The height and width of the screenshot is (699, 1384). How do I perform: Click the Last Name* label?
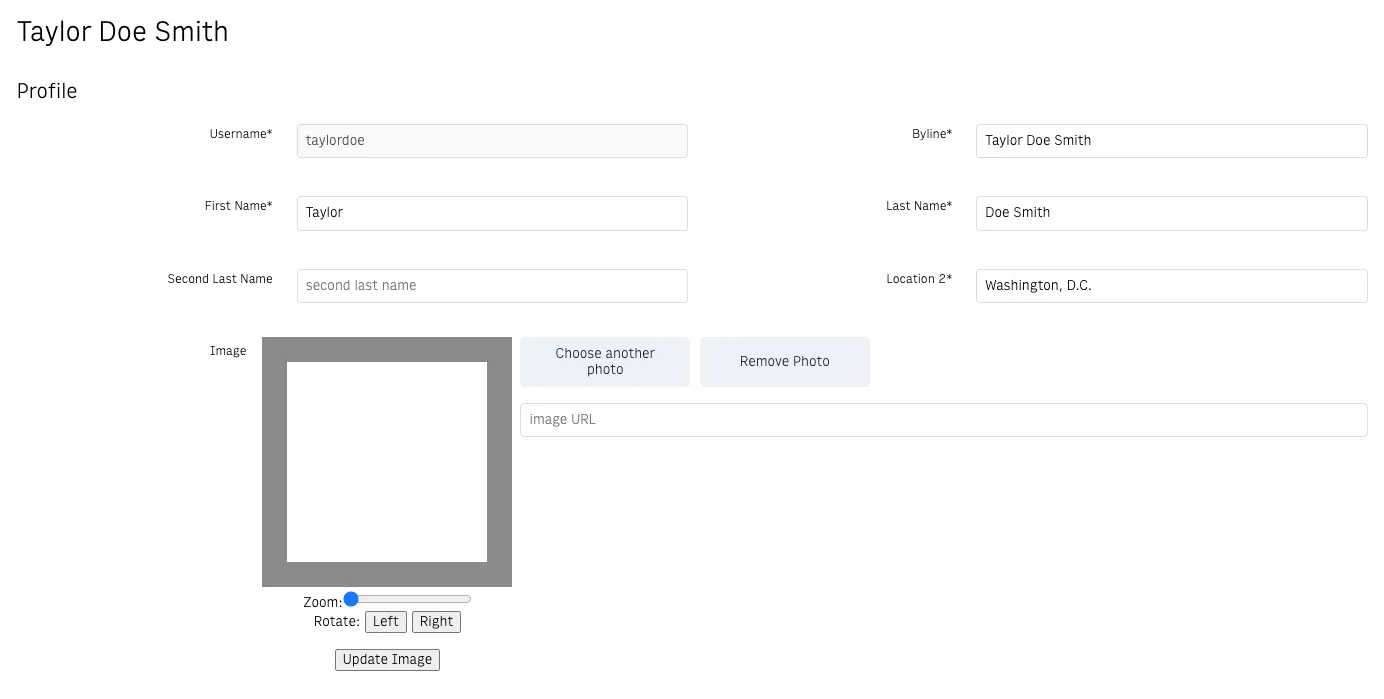coord(919,206)
